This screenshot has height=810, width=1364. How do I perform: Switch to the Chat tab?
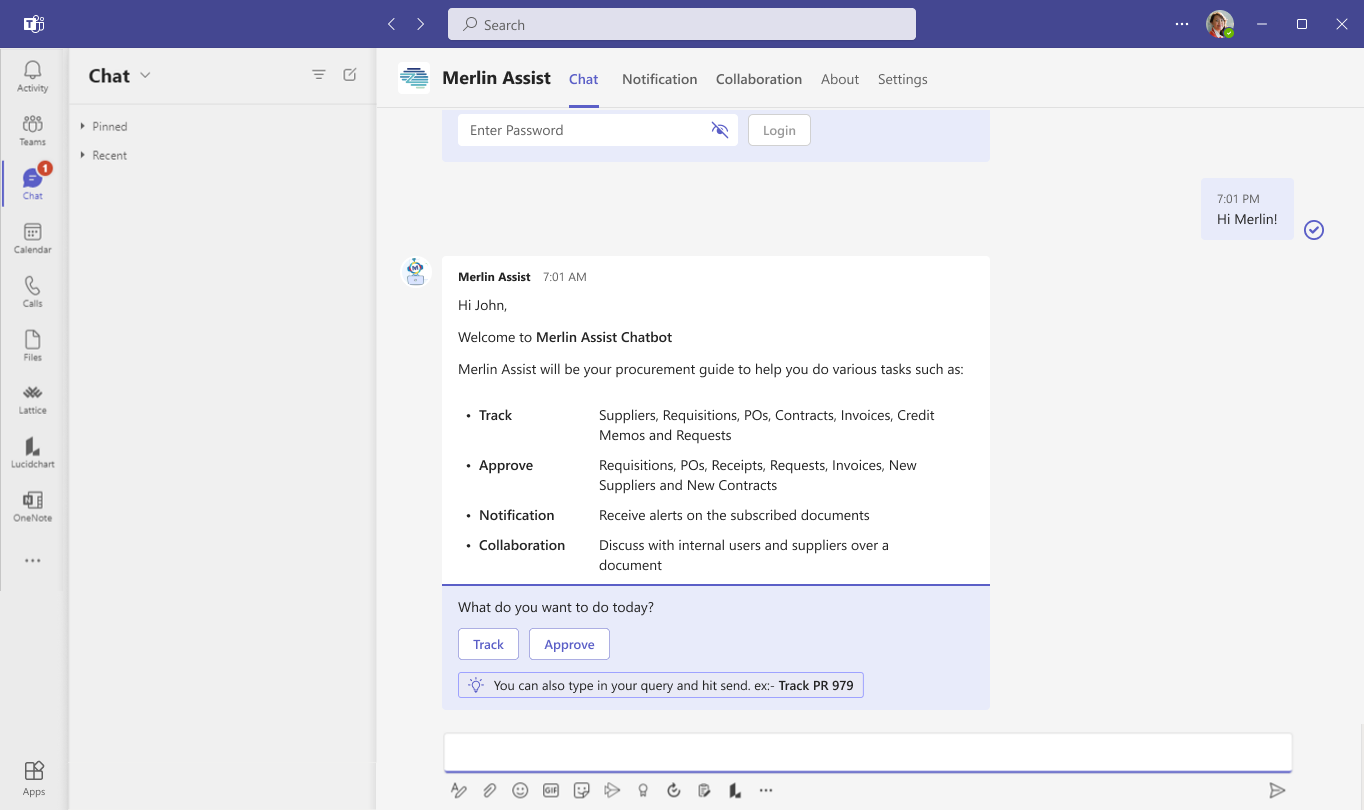pyautogui.click(x=584, y=79)
